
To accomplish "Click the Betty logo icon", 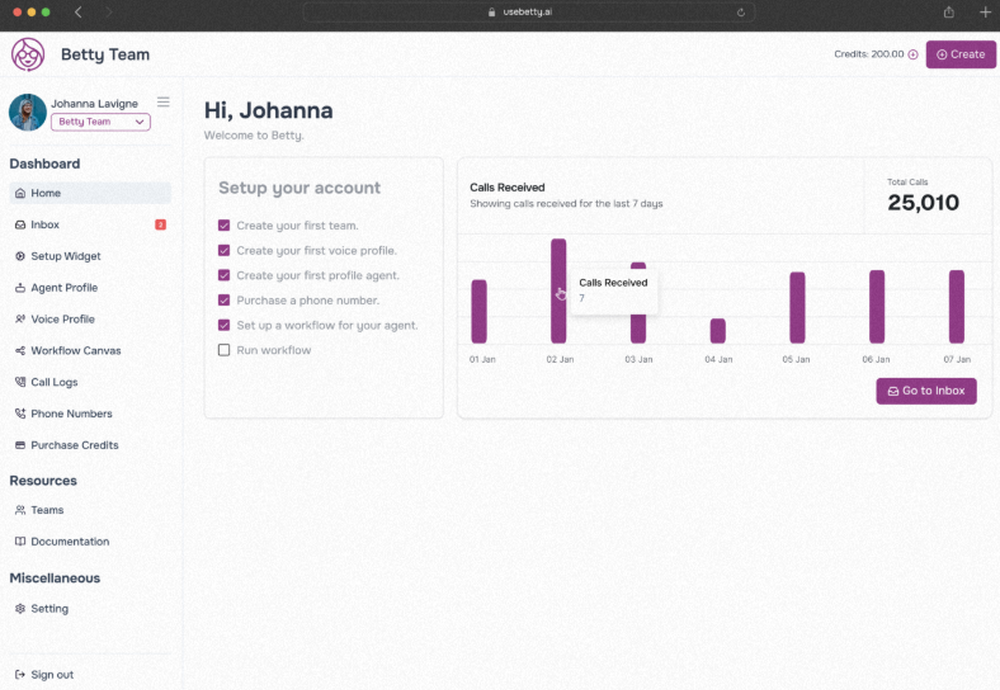I will click(28, 54).
